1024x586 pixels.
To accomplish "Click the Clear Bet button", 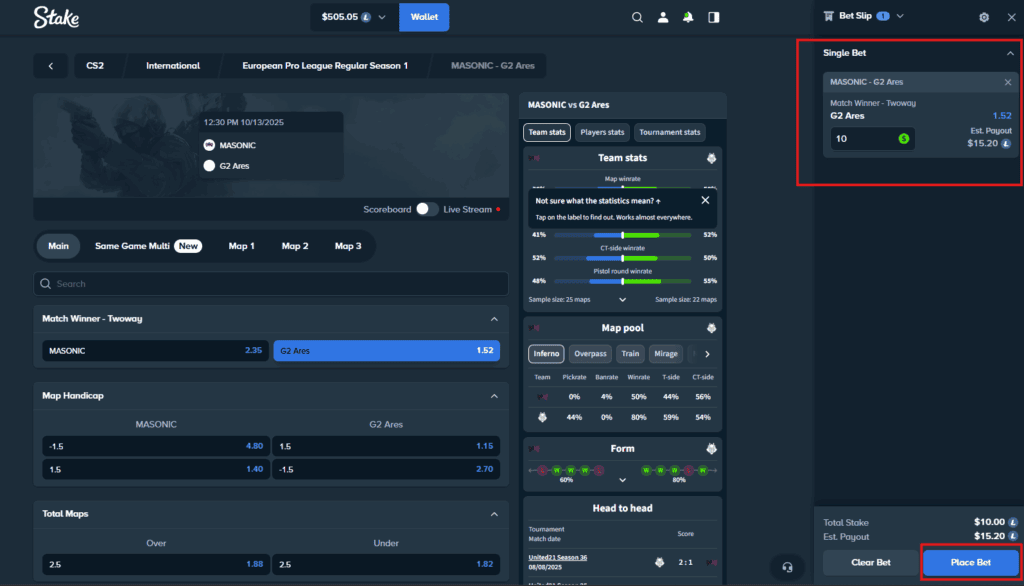I will pos(868,562).
